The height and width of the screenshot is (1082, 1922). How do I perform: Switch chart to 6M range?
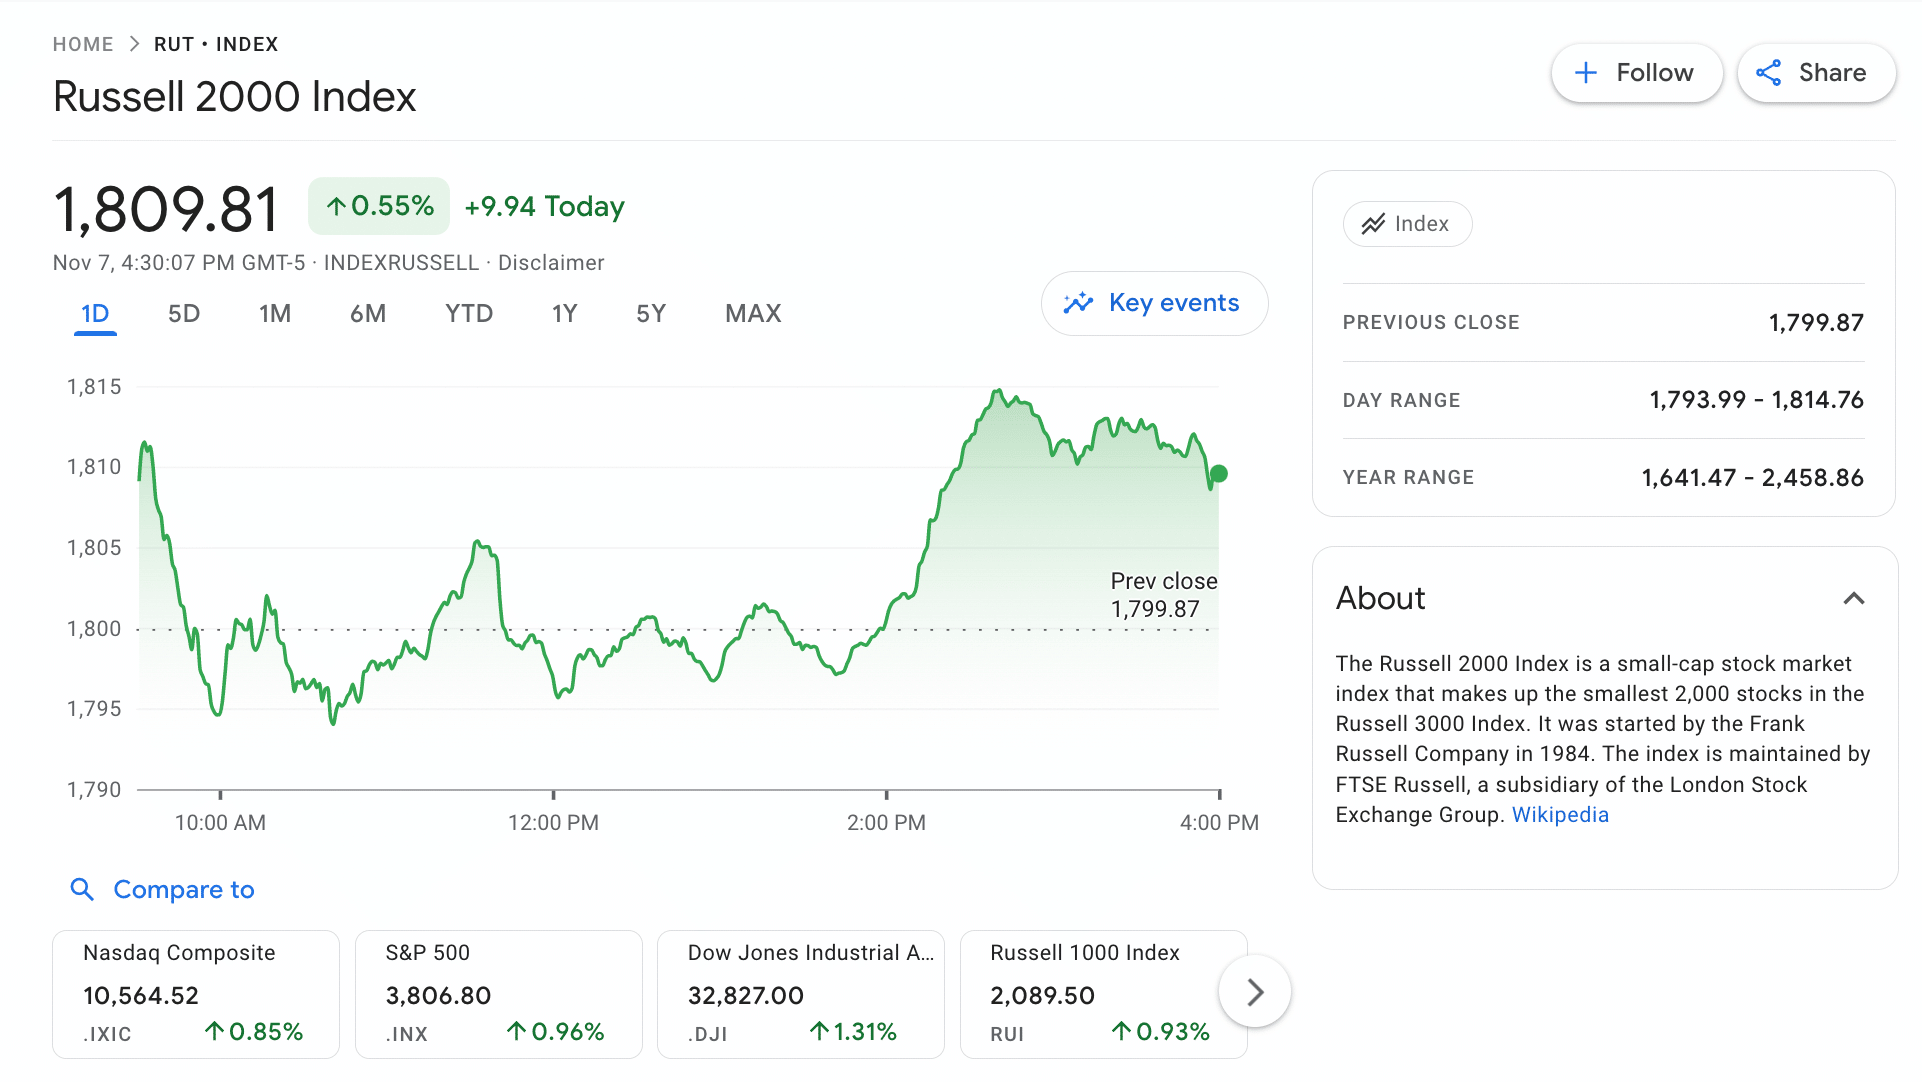tap(368, 314)
